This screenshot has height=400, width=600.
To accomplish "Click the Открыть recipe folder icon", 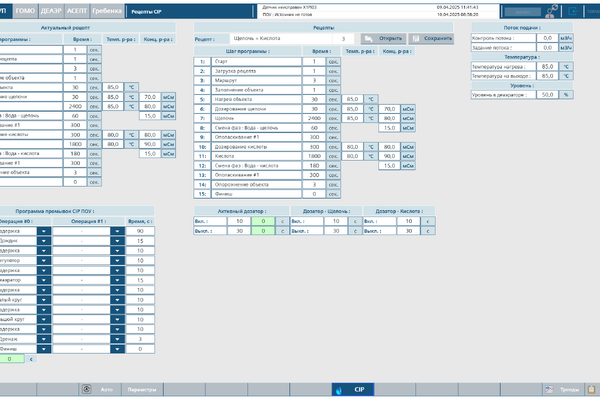I will click(x=370, y=39).
